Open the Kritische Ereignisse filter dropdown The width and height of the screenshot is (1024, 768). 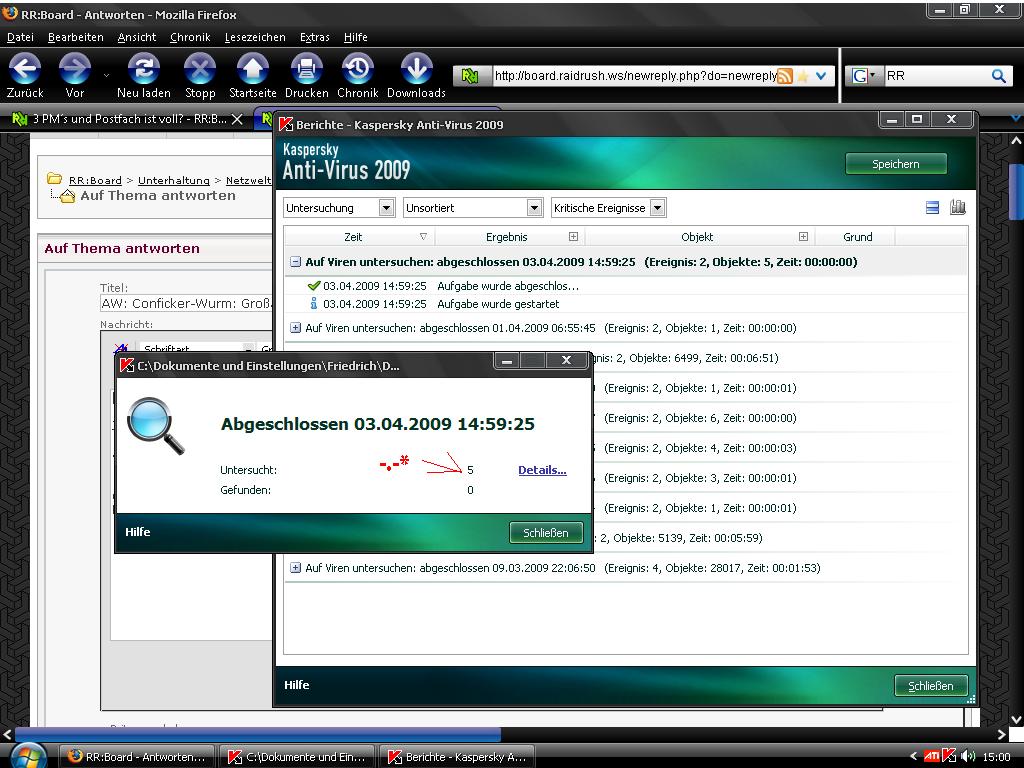point(609,208)
